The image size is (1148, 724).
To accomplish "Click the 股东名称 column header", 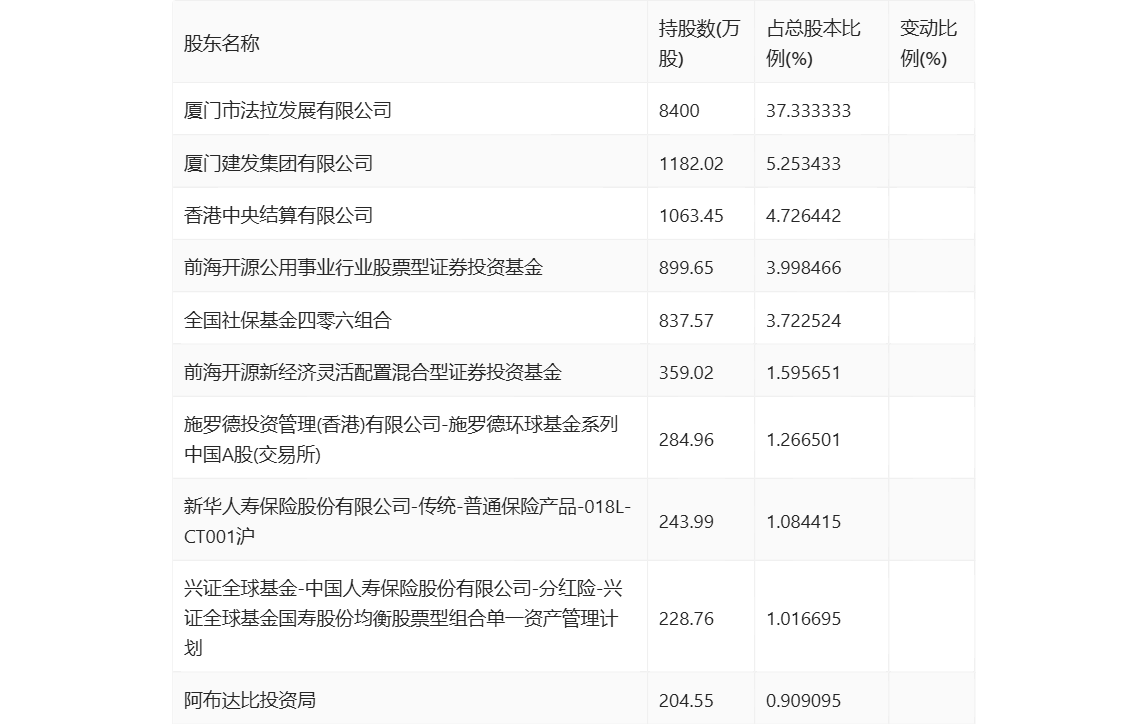I will (221, 44).
